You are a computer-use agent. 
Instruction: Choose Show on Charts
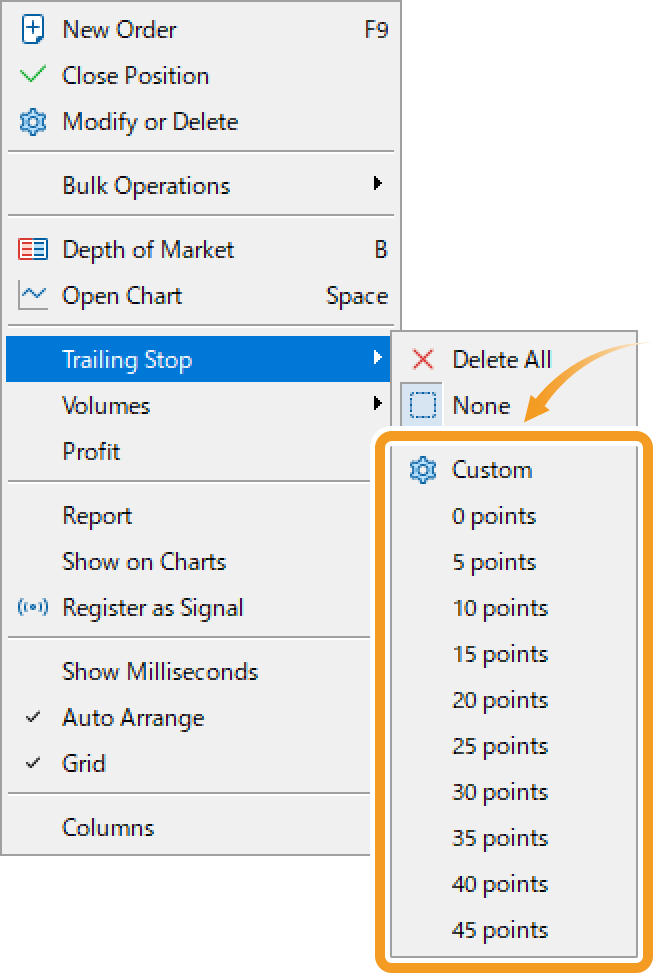(144, 562)
